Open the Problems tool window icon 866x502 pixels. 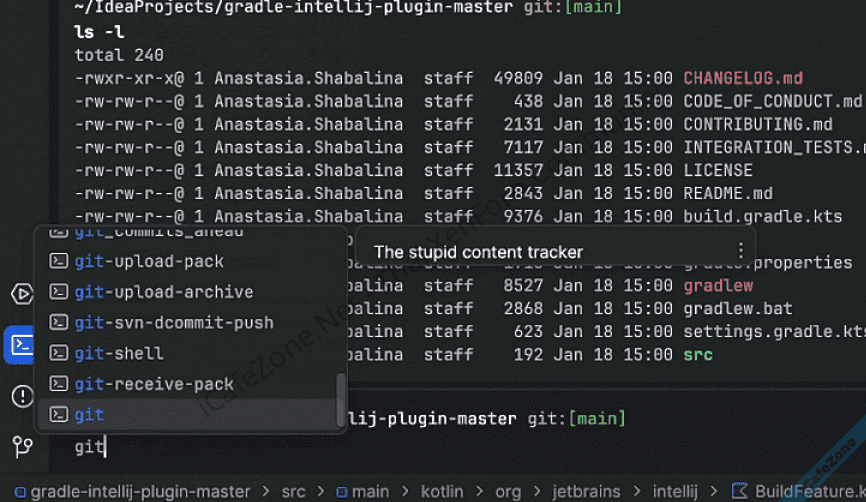(21, 396)
